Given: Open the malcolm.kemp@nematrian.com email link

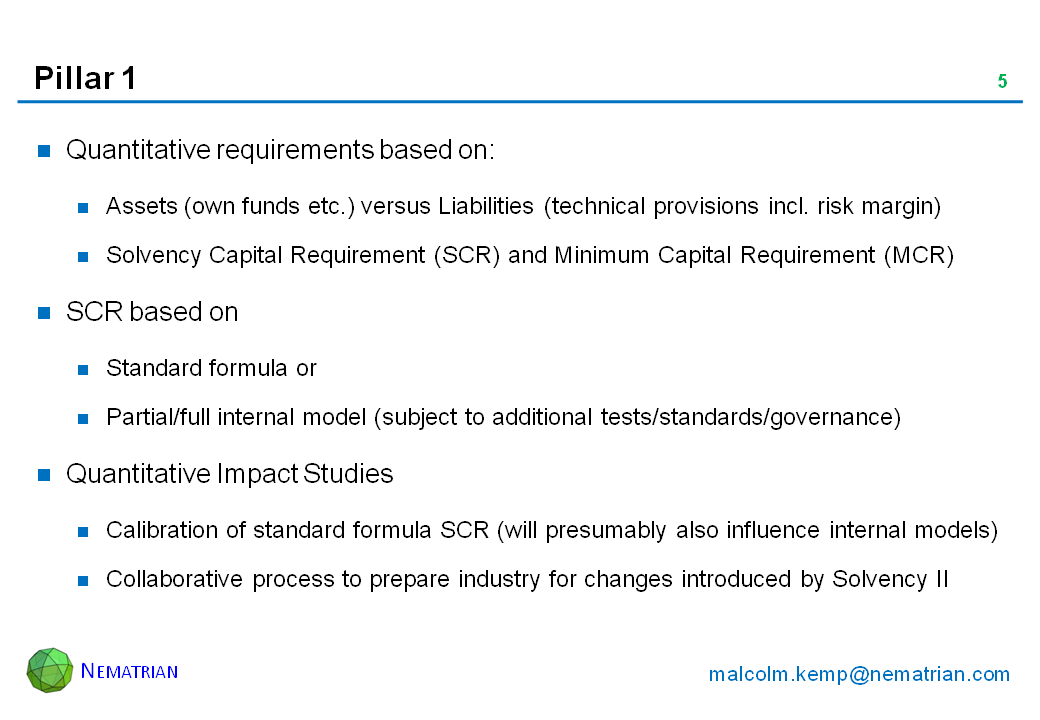Looking at the screenshot, I should (859, 675).
